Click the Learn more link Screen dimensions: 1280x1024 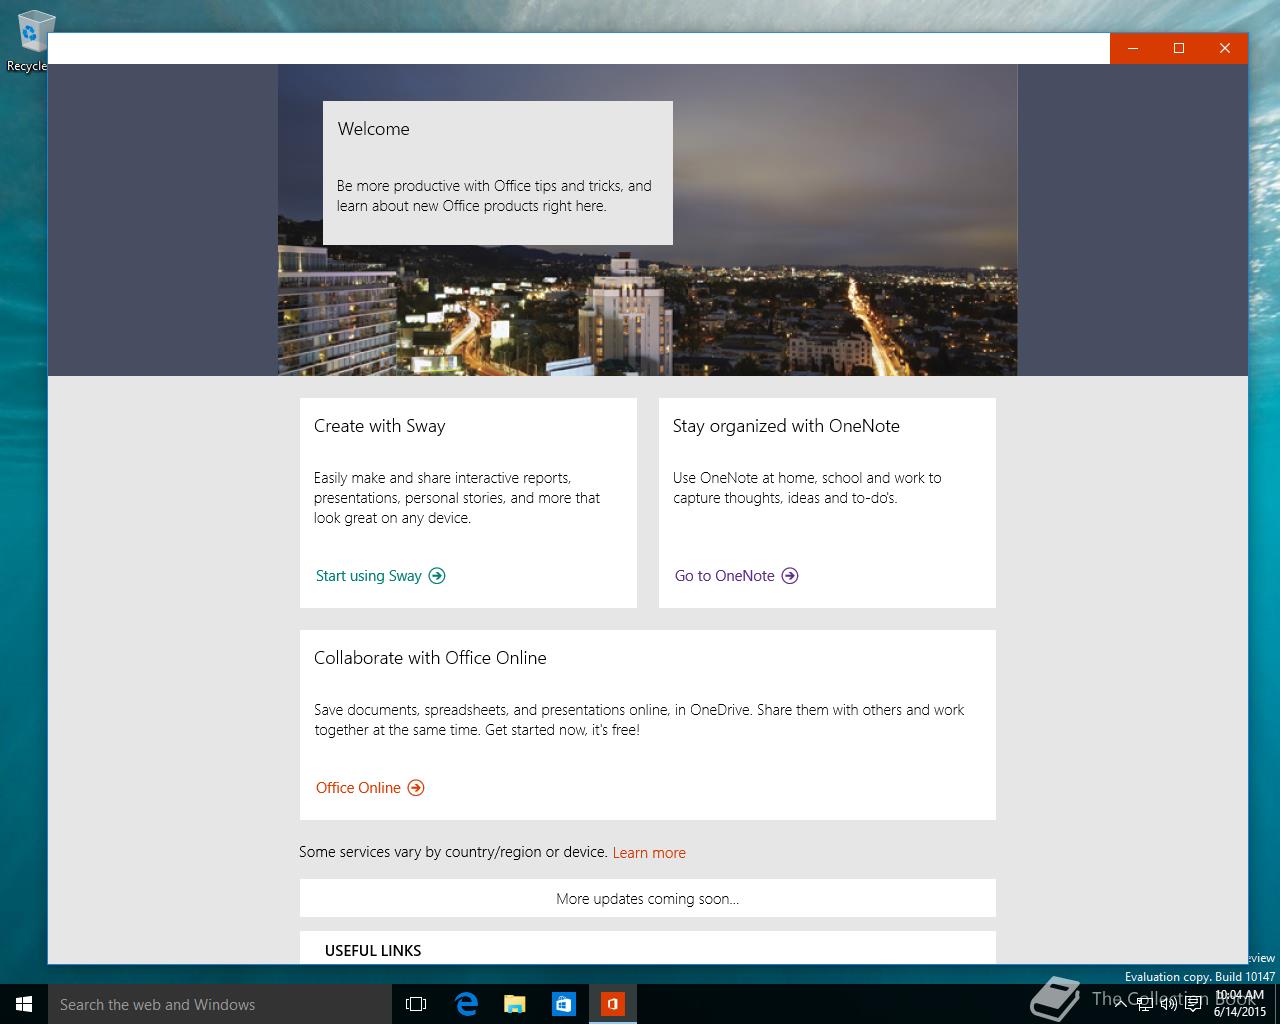(649, 853)
